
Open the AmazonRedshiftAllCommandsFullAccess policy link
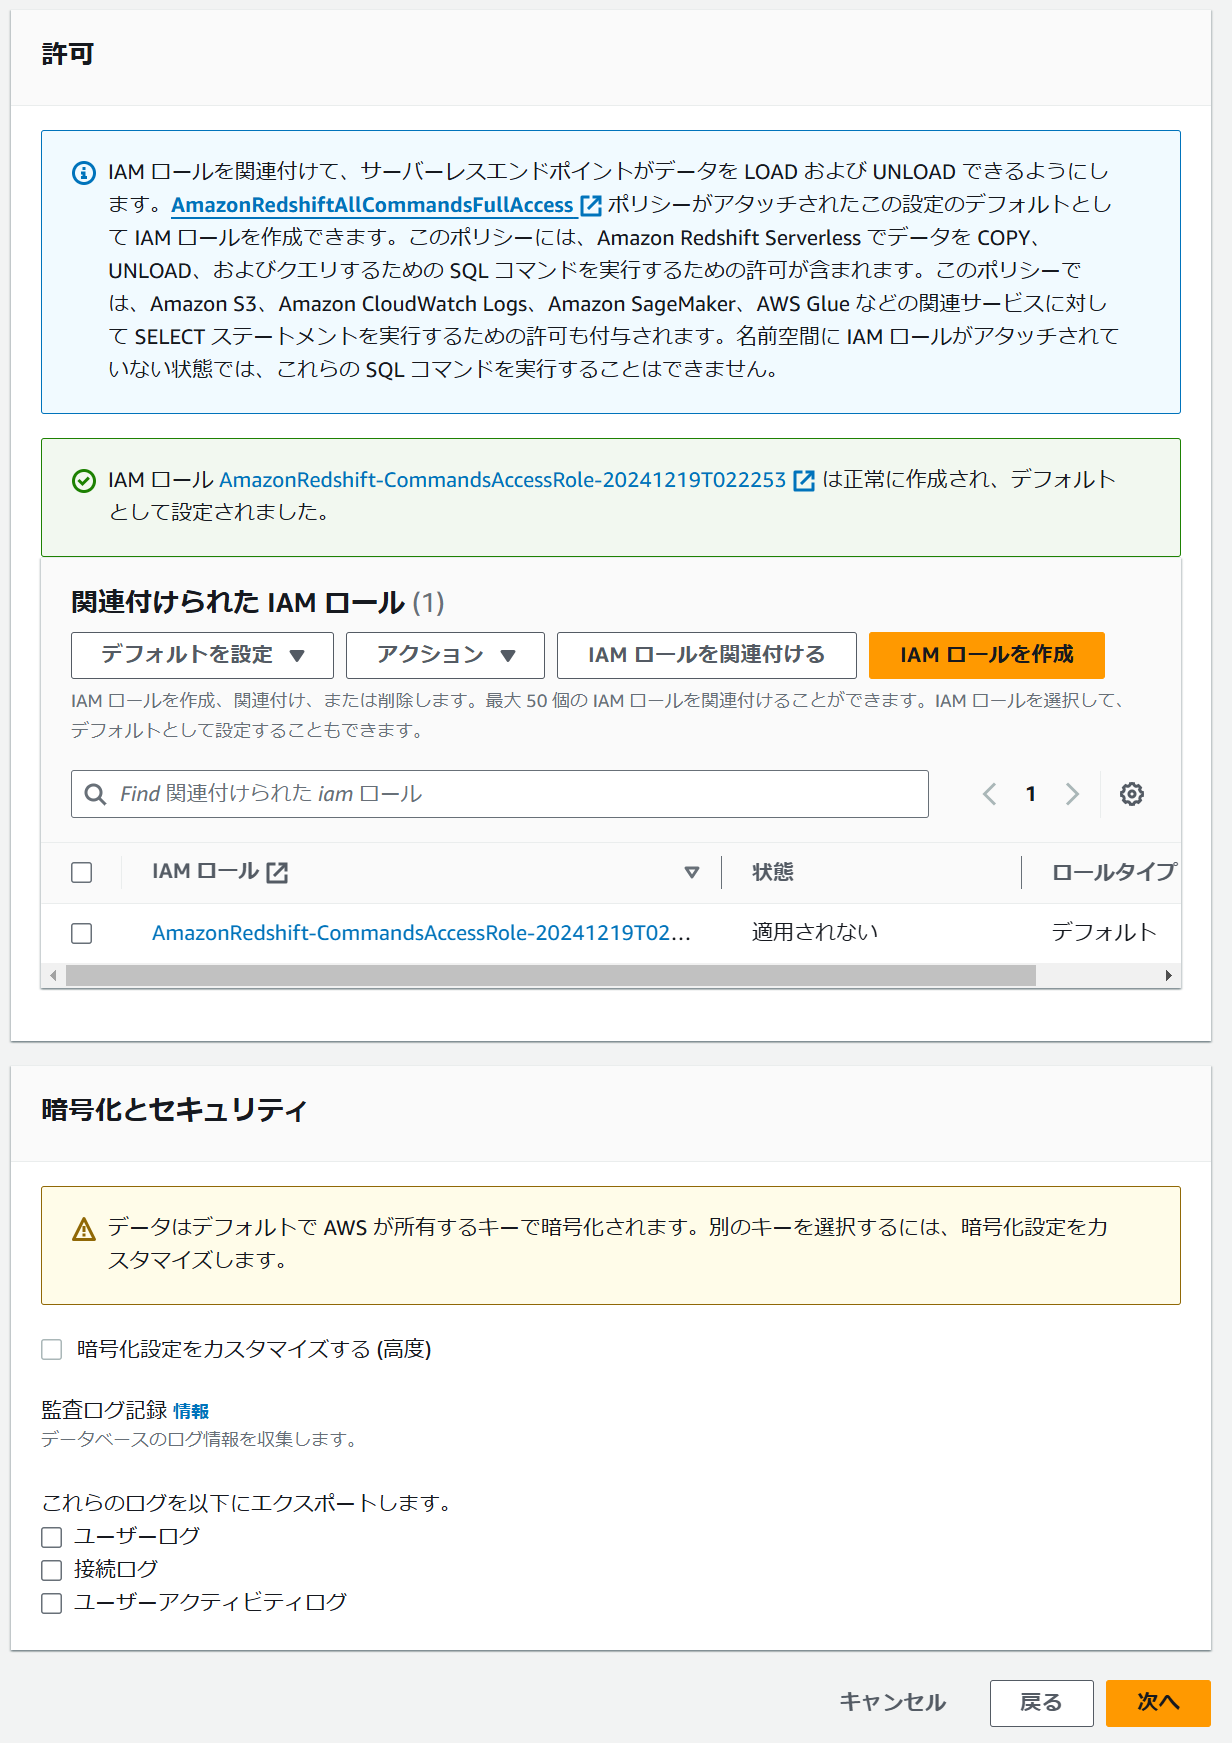[372, 205]
